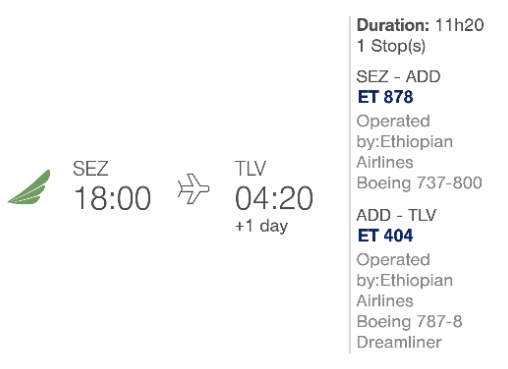
Task: Open the ET 878 flight link
Action: click(x=385, y=97)
